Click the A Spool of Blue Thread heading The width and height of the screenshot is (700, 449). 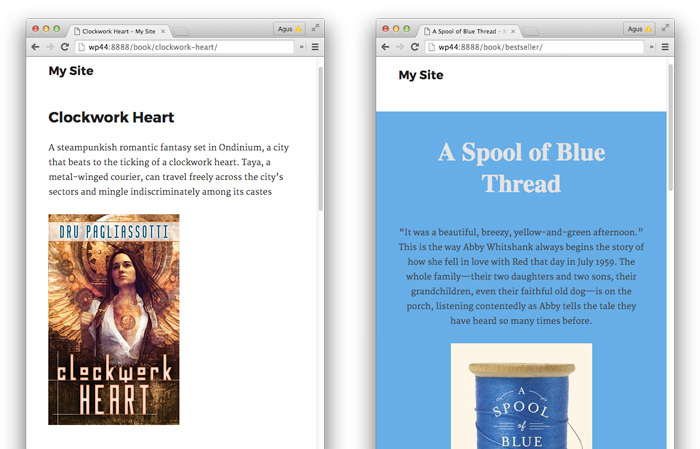point(521,168)
